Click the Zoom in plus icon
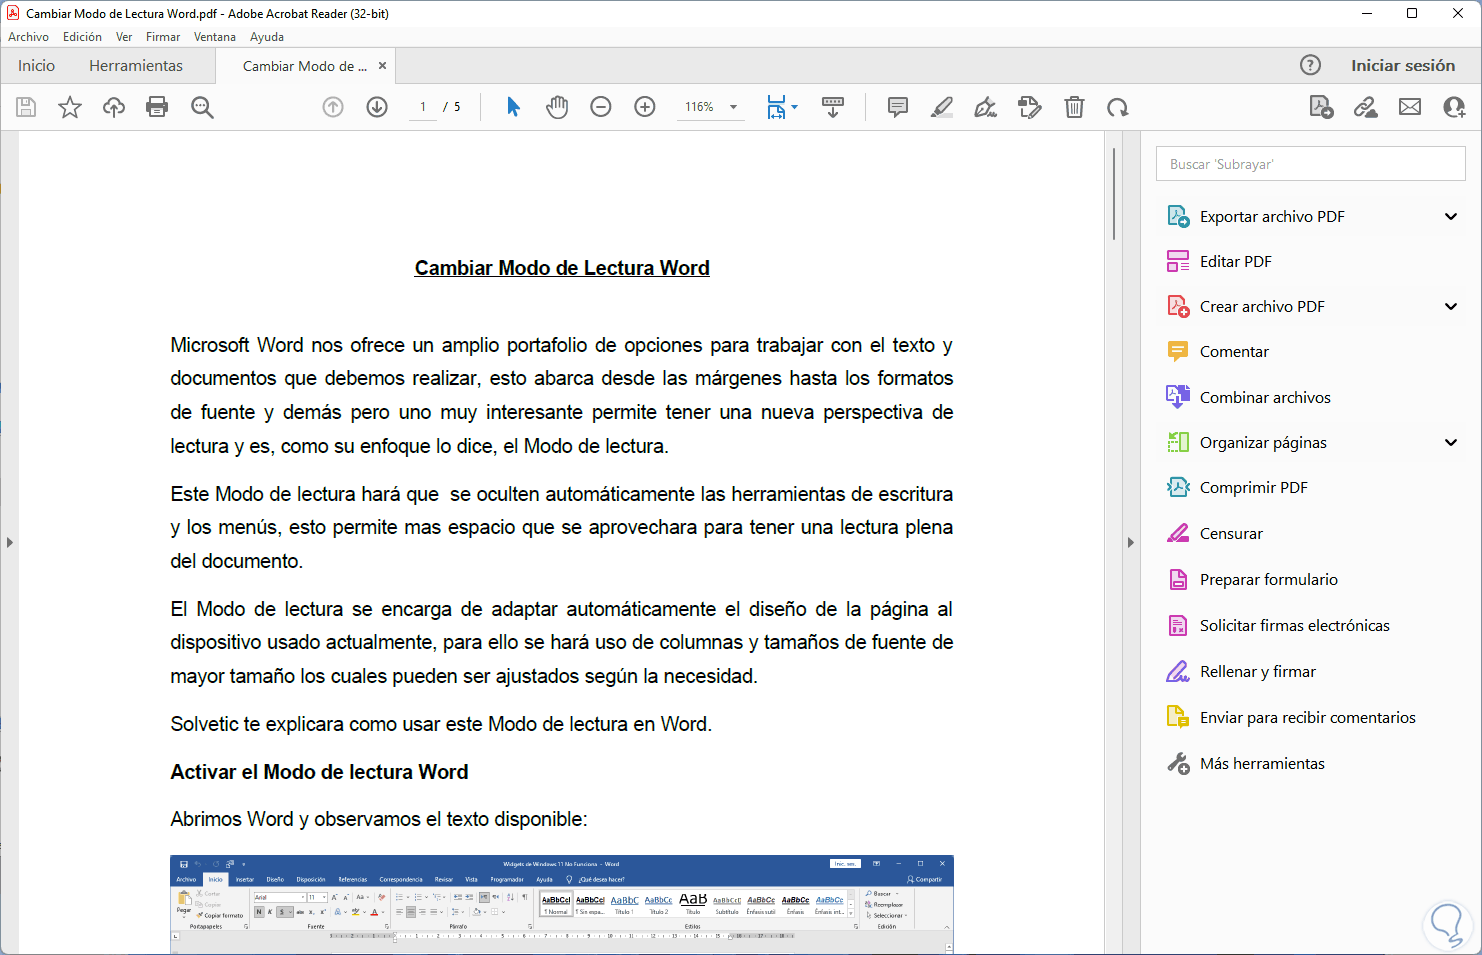 click(645, 107)
